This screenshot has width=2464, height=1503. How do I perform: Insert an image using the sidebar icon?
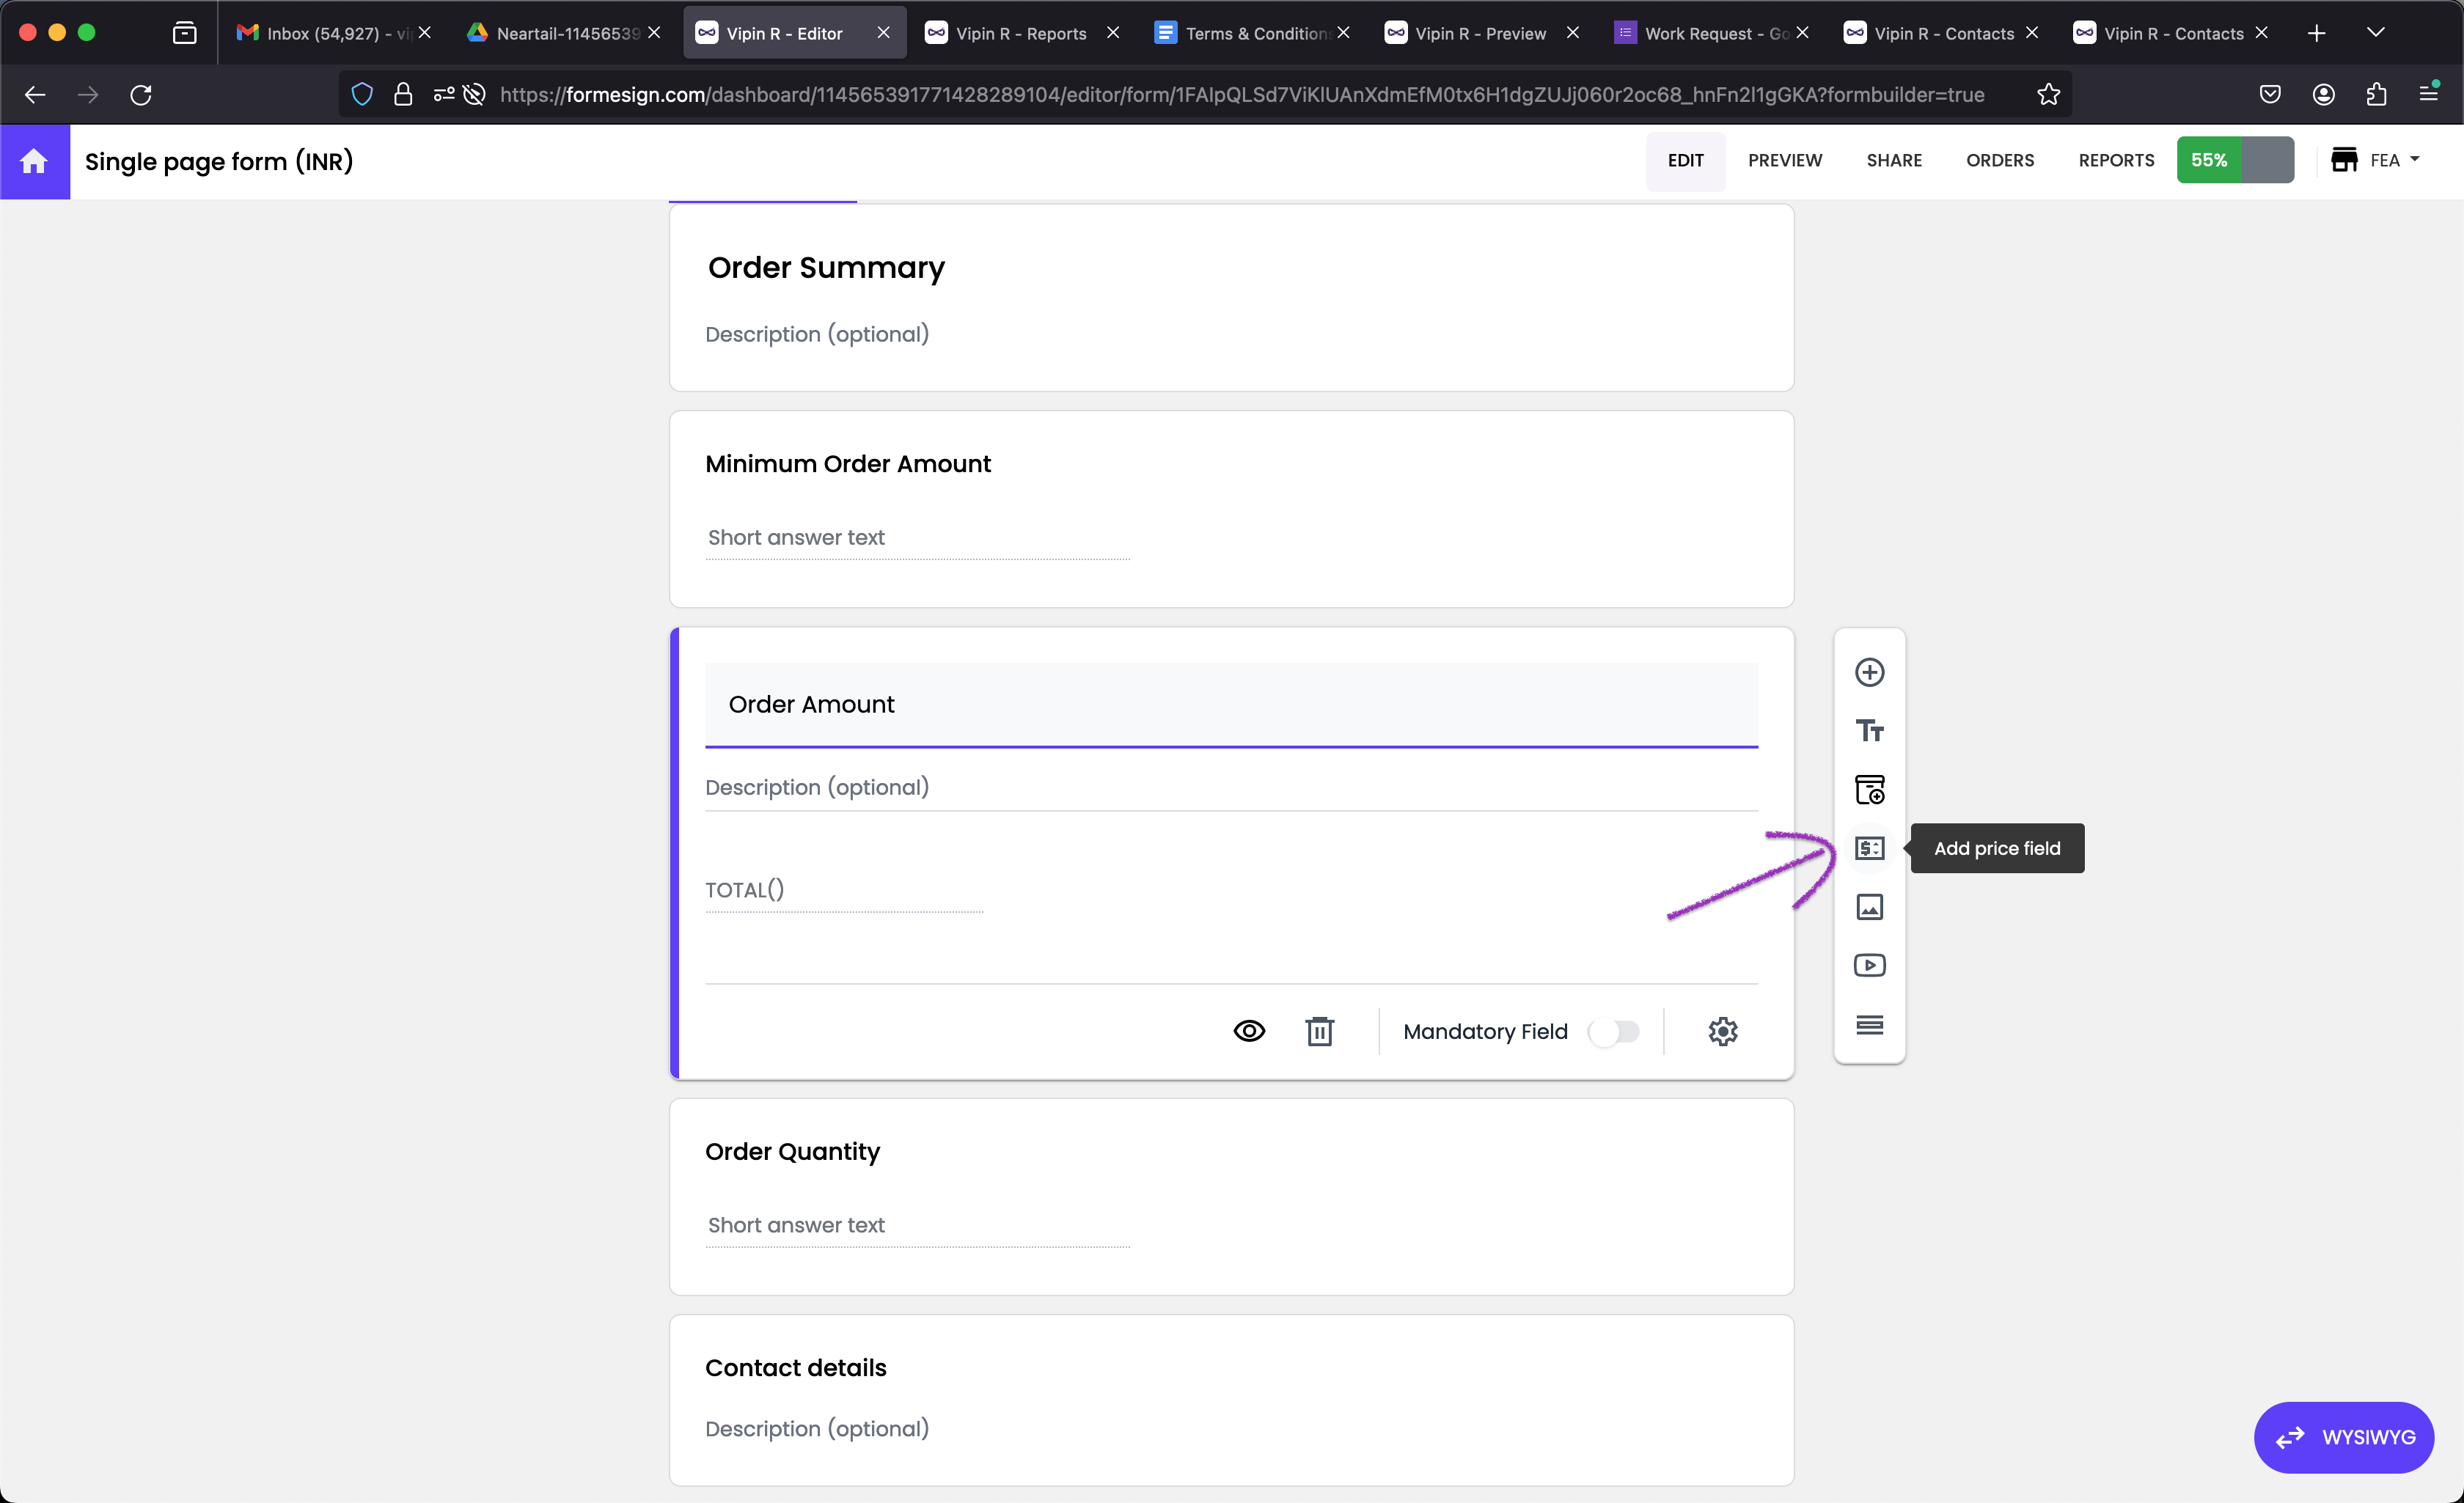click(1869, 907)
